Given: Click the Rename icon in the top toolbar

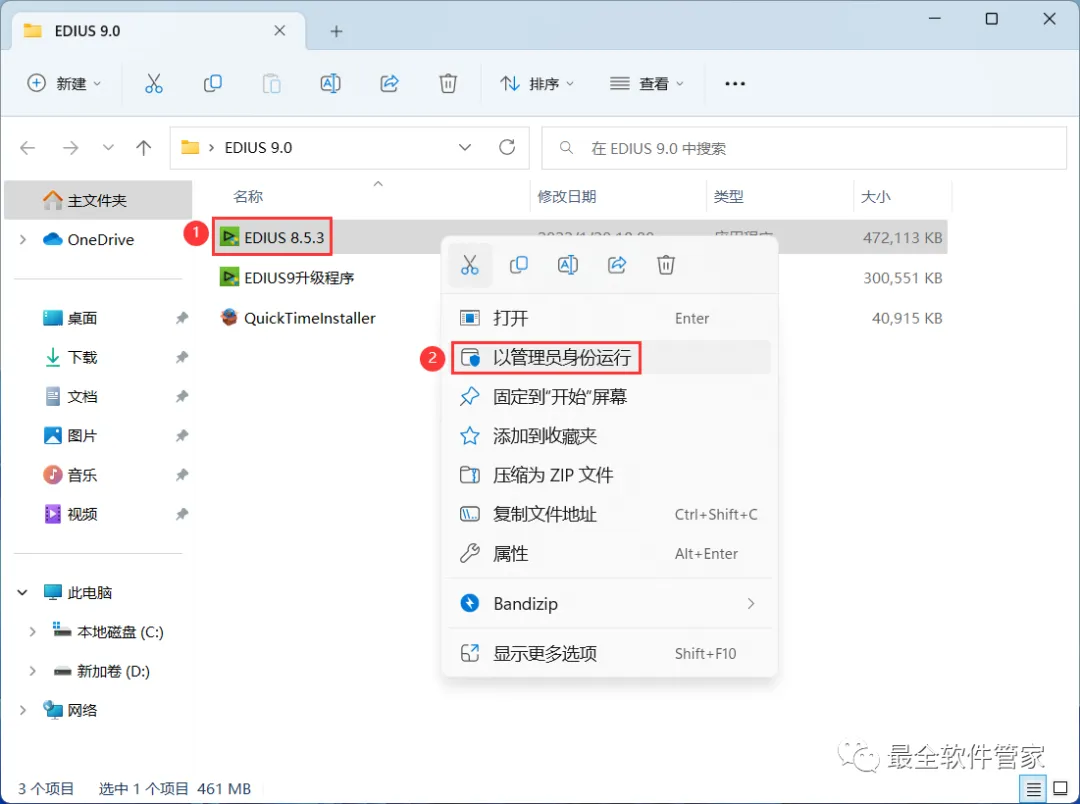Looking at the screenshot, I should click(331, 83).
